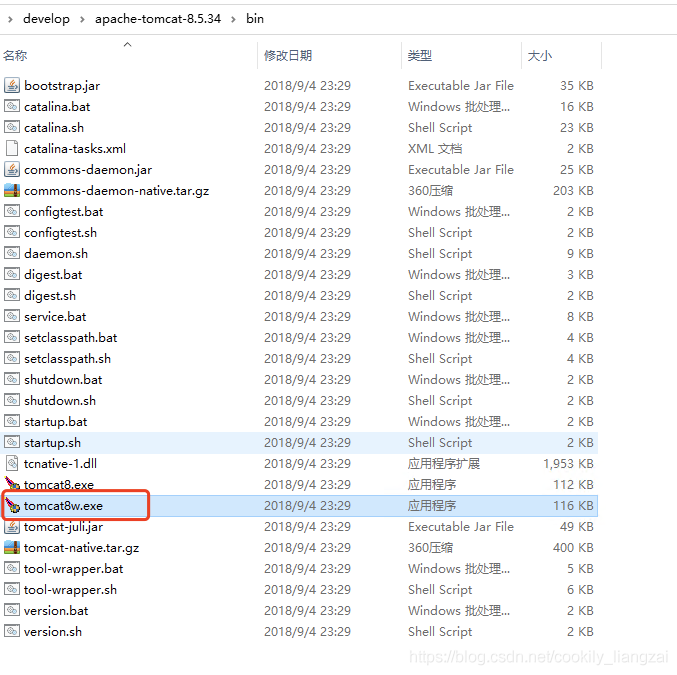The image size is (677, 675).
Task: Click the tomcat8w.exe feather icon
Action: tap(12, 505)
